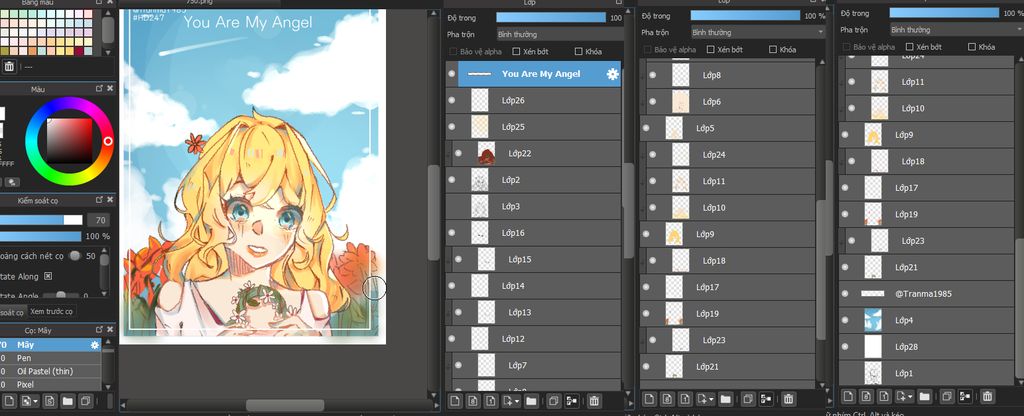Add a brush folder in the brush panel
Image resolution: width=1024 pixels, height=416 pixels.
tap(67, 400)
